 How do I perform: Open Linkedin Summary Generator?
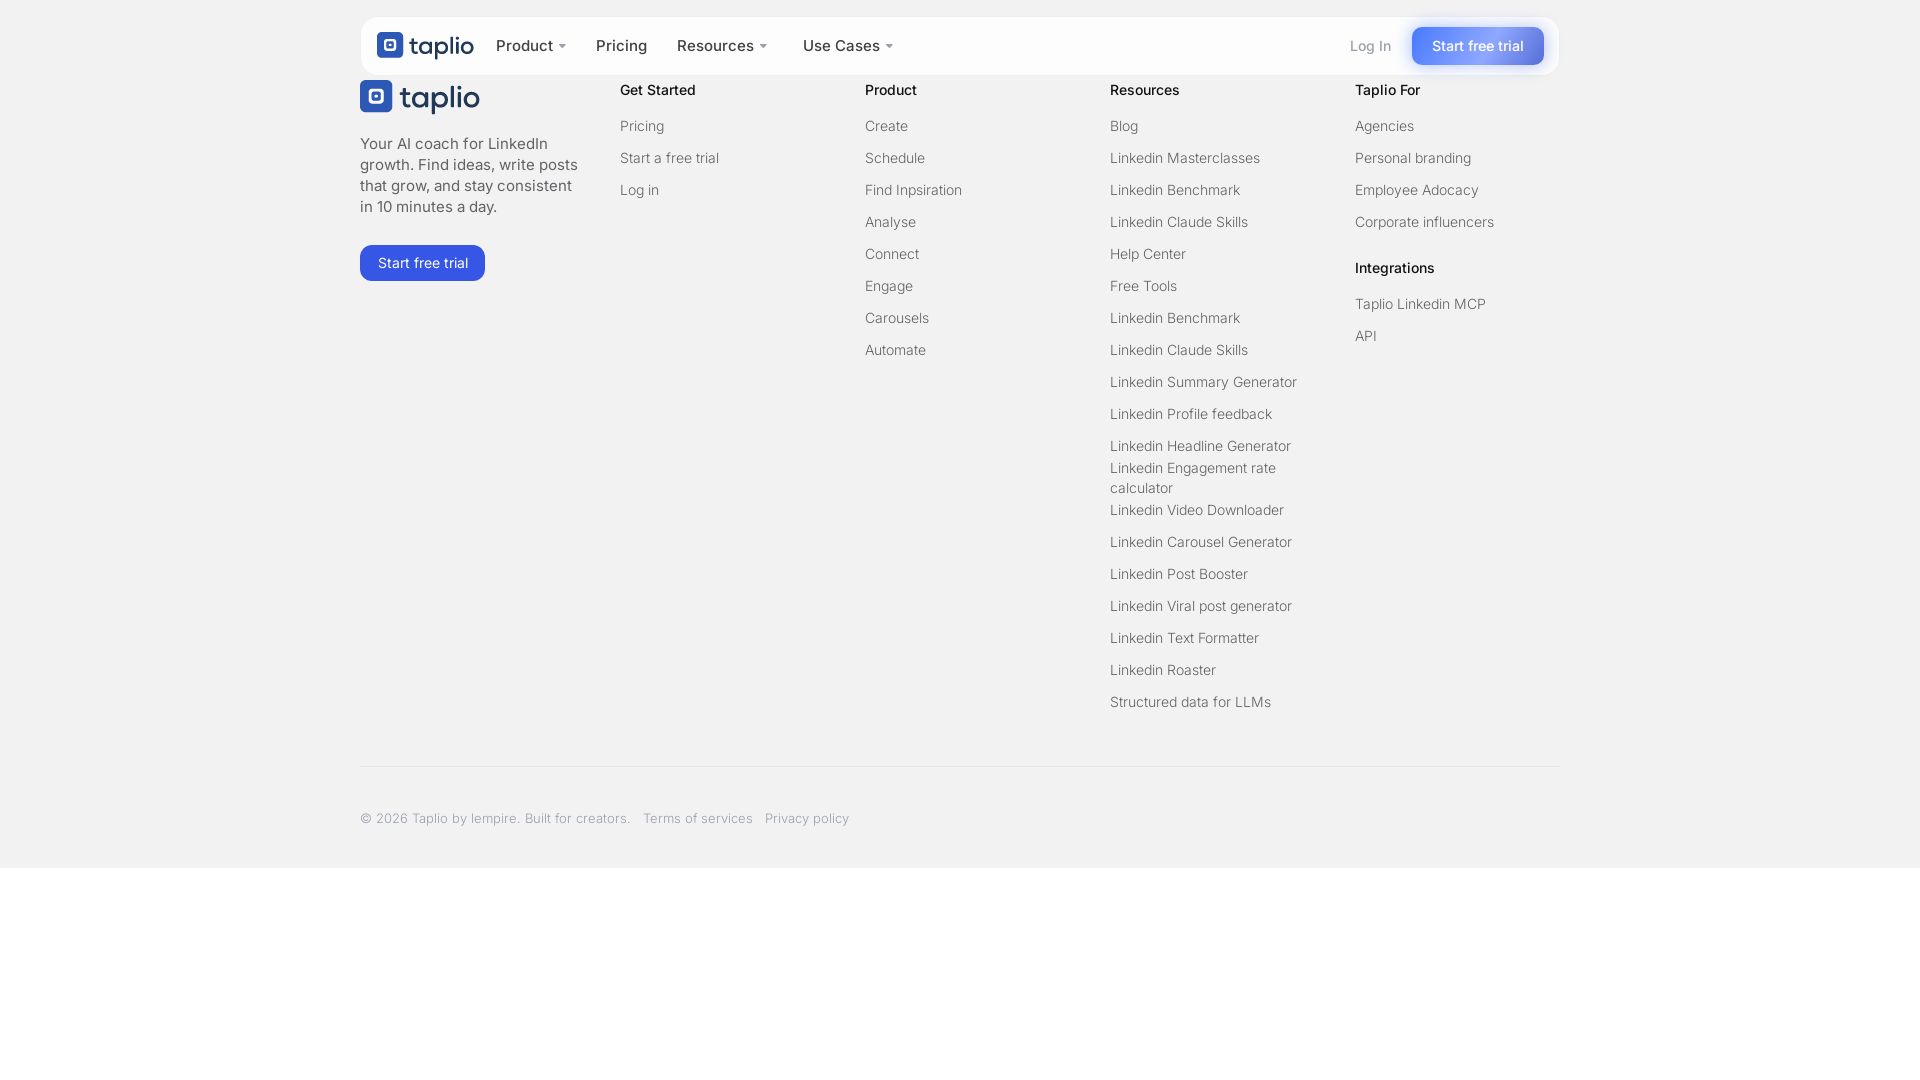pos(1203,382)
